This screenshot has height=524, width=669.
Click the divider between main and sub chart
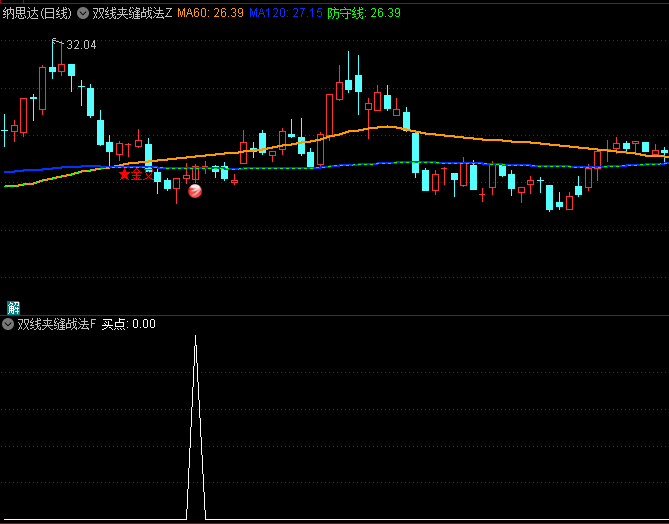pyautogui.click(x=334, y=315)
